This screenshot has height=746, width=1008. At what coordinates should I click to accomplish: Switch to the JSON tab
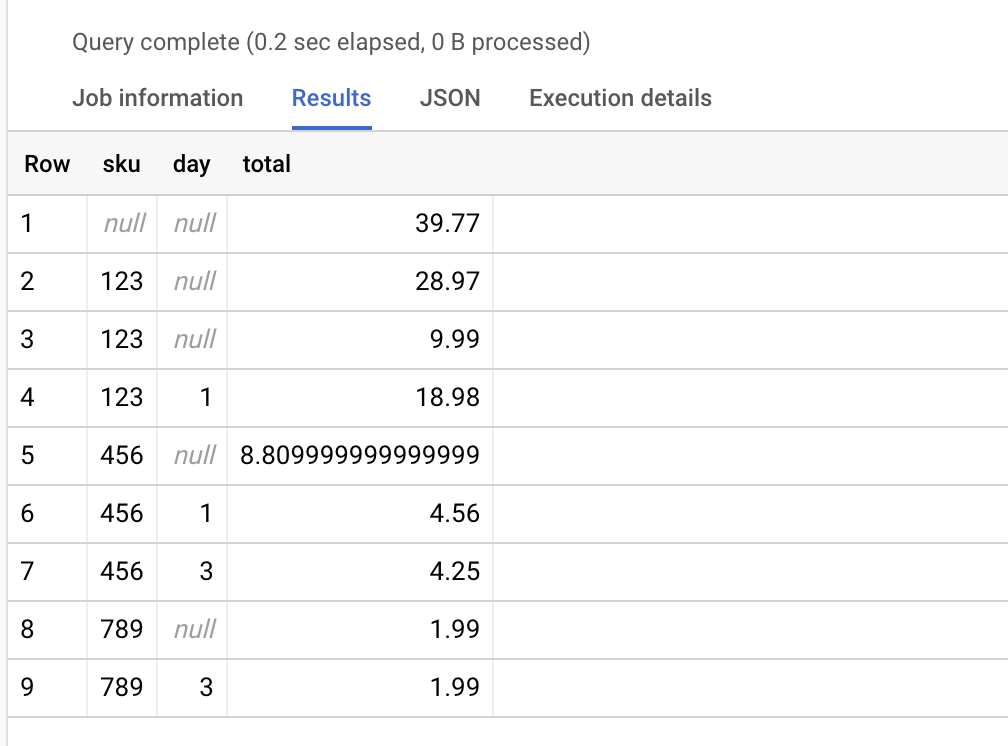450,98
